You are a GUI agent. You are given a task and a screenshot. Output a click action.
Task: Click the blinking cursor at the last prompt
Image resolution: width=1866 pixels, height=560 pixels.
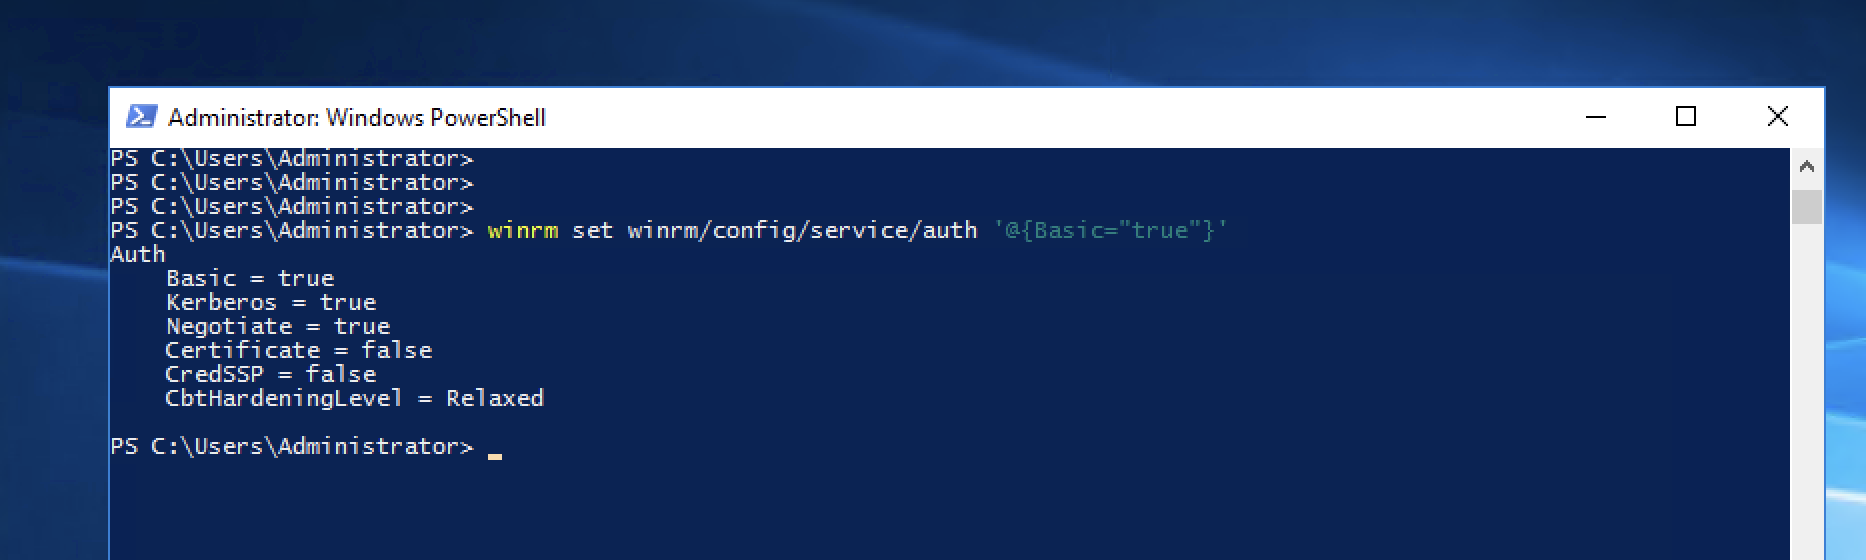495,452
